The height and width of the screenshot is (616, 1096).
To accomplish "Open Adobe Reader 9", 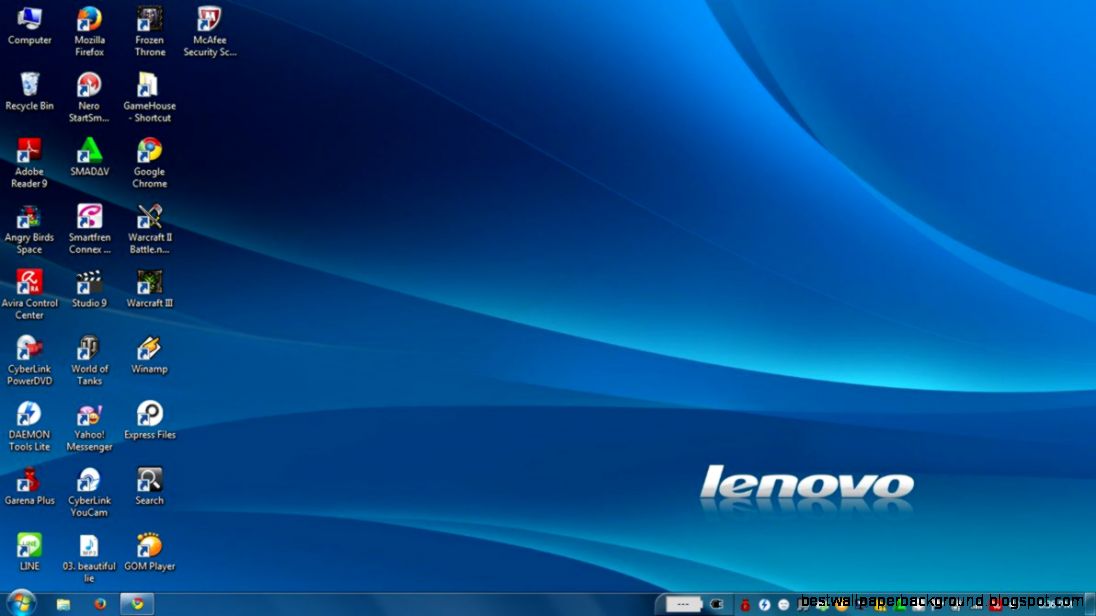I will [29, 164].
